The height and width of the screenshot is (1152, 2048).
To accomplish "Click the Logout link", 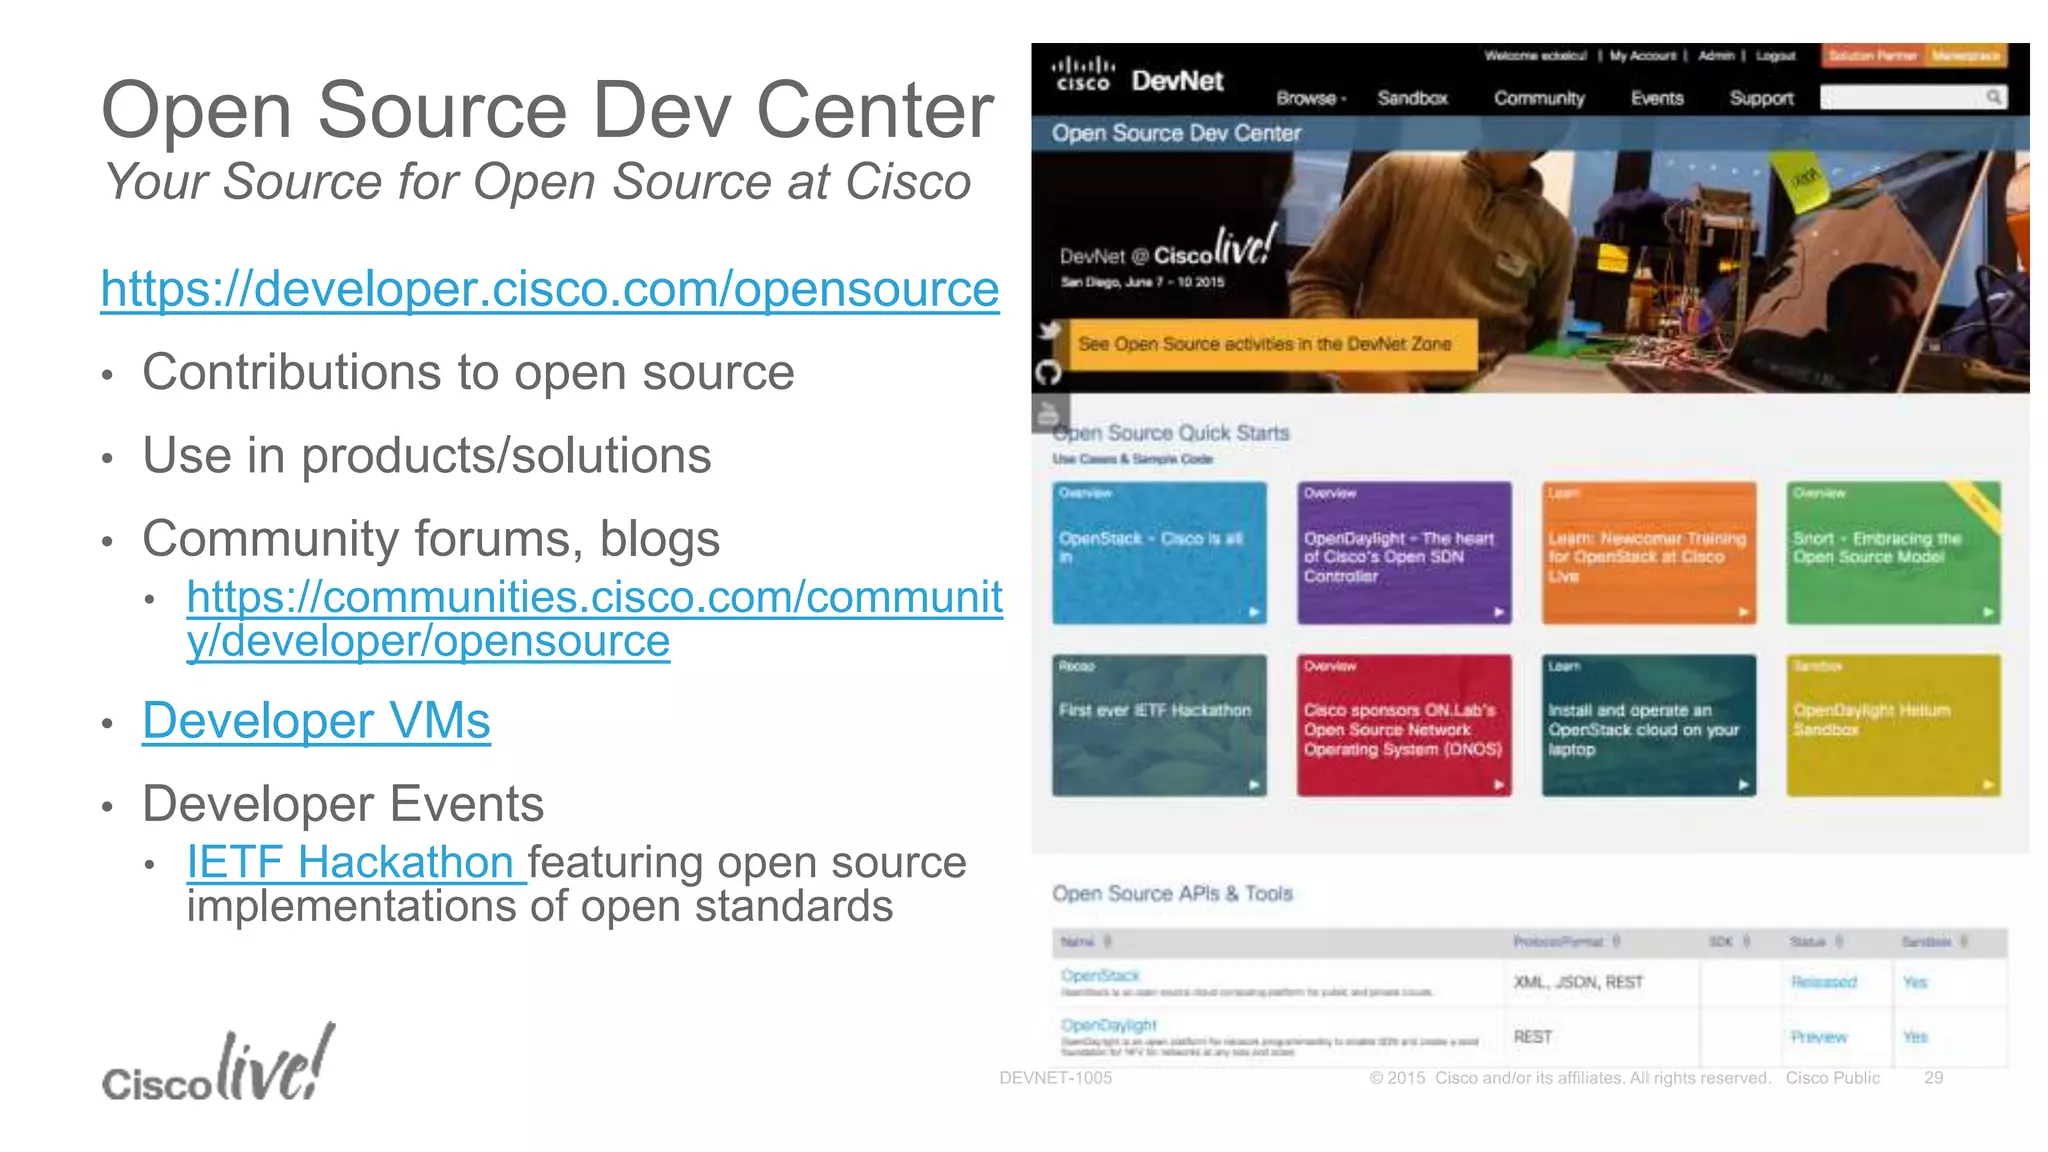I will [1776, 56].
